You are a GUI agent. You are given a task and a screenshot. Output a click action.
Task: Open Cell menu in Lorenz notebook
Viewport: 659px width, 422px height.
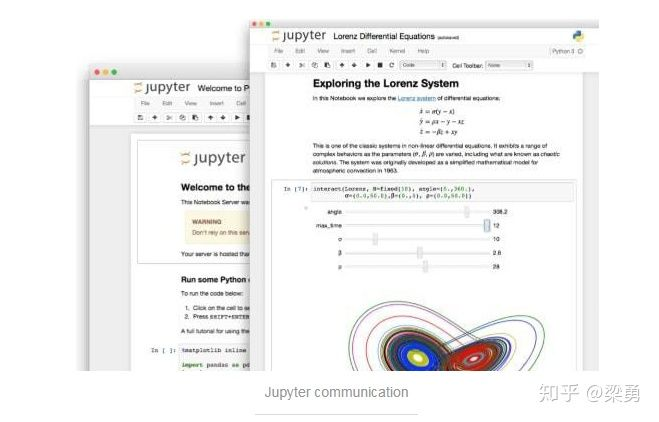pos(372,51)
